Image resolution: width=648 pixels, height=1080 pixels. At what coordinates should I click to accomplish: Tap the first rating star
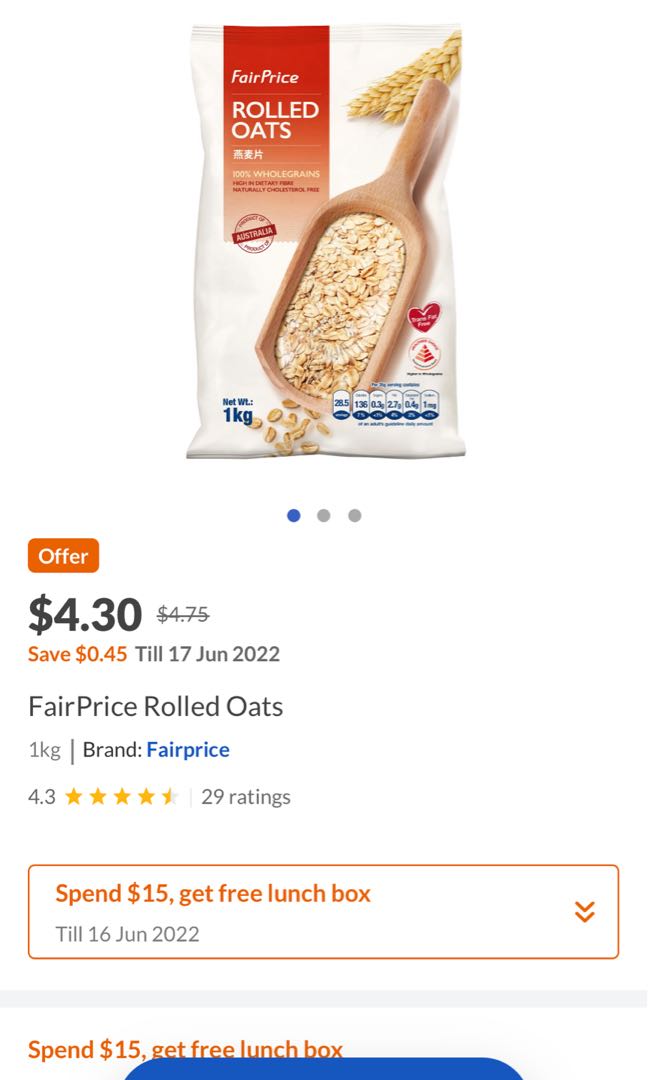coord(73,796)
